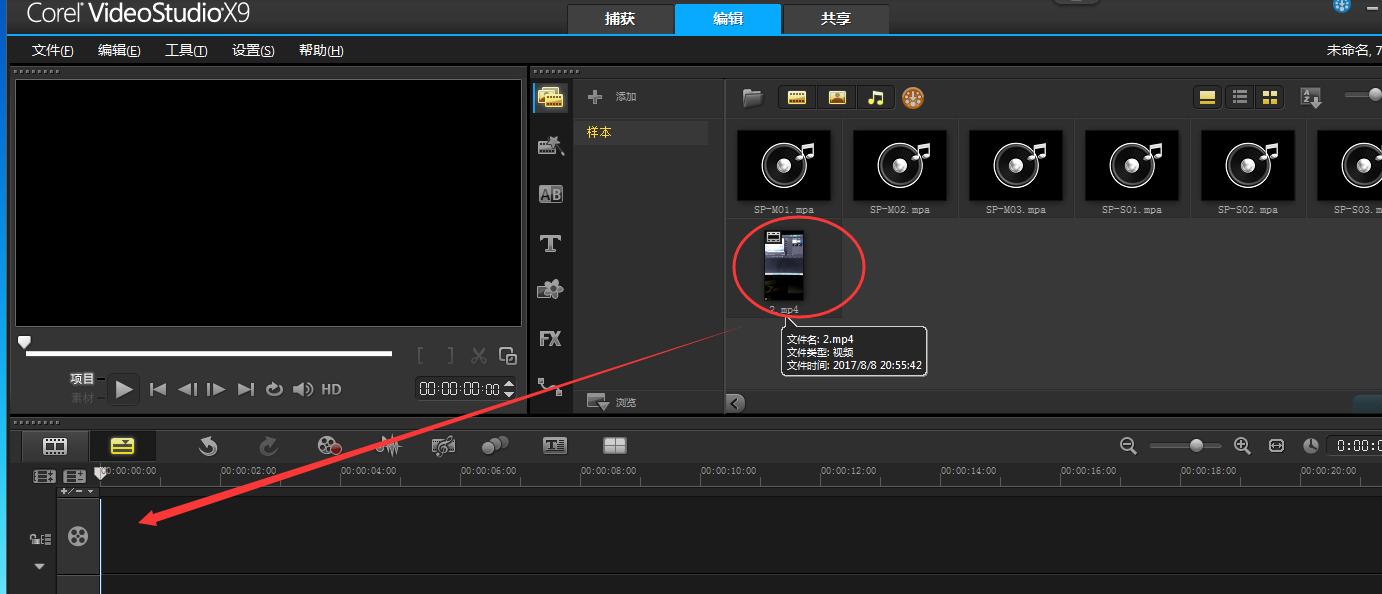Select SP-S02.mpa audio clip thumbnail
This screenshot has height=594, width=1382.
(x=1247, y=166)
